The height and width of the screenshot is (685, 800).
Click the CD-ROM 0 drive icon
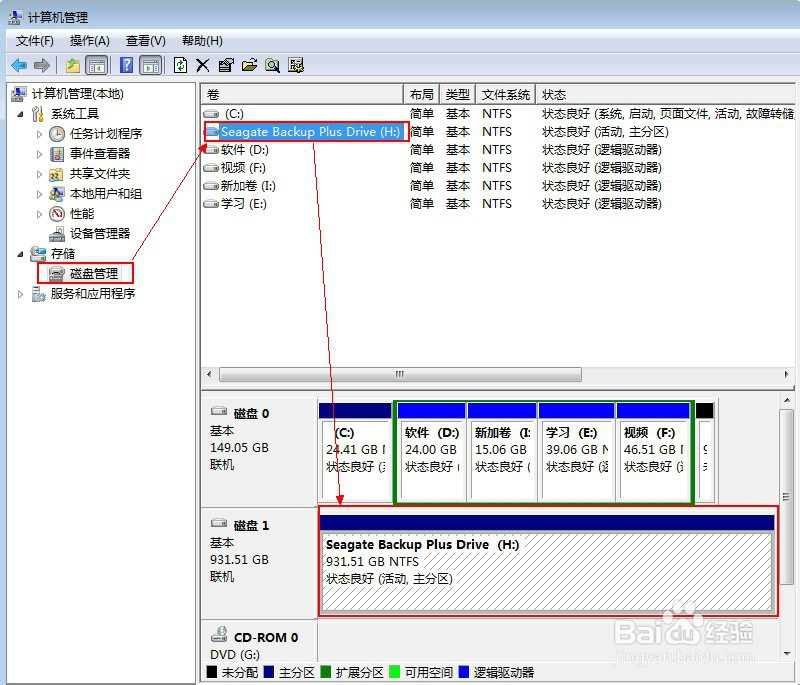tap(219, 634)
